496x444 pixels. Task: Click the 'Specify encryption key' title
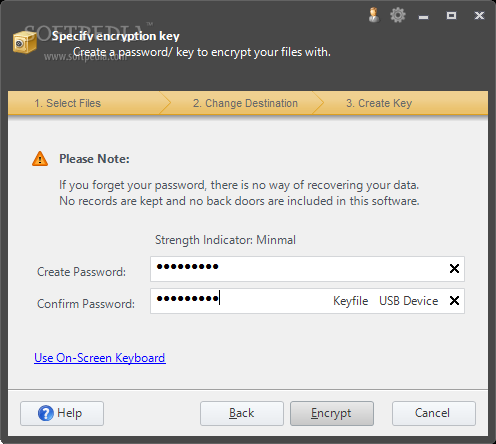click(116, 36)
